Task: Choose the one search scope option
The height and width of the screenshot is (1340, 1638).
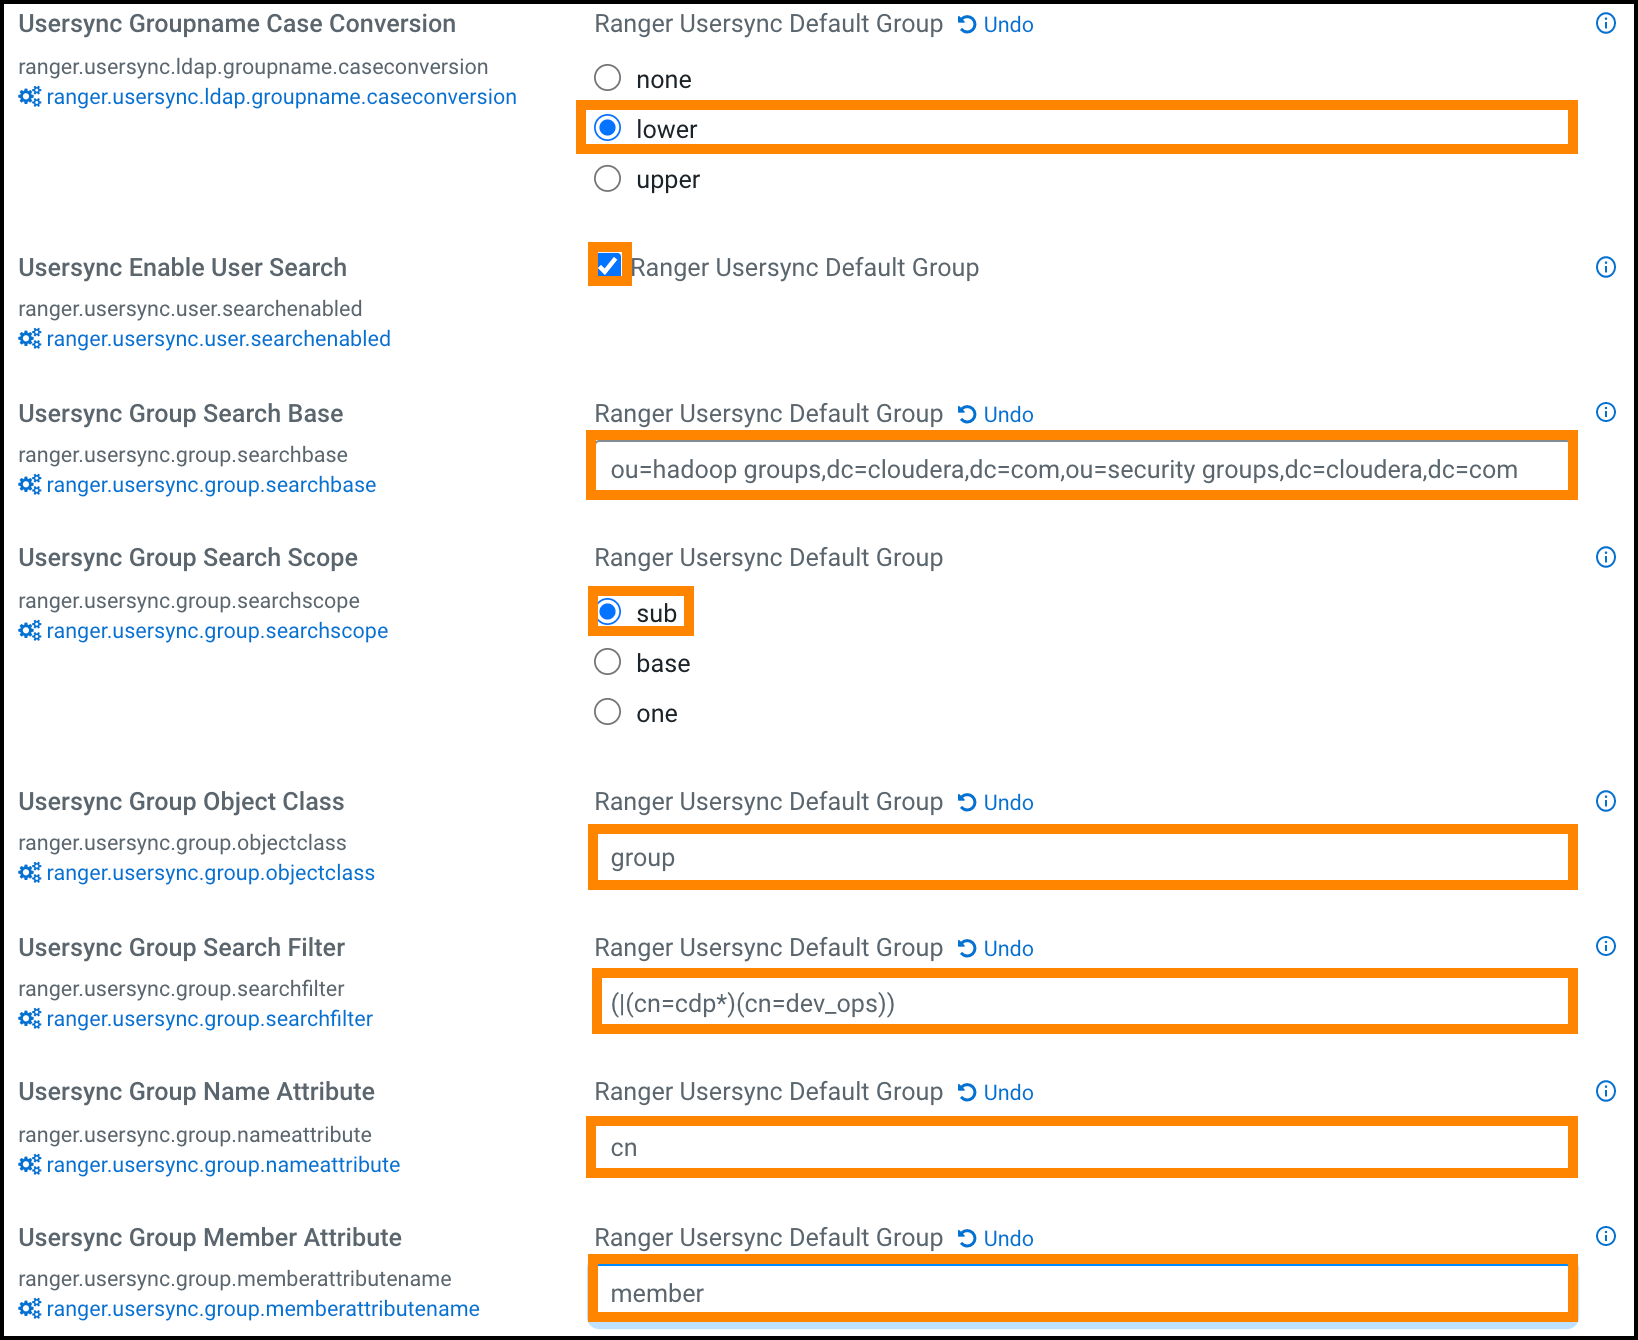Action: point(607,712)
